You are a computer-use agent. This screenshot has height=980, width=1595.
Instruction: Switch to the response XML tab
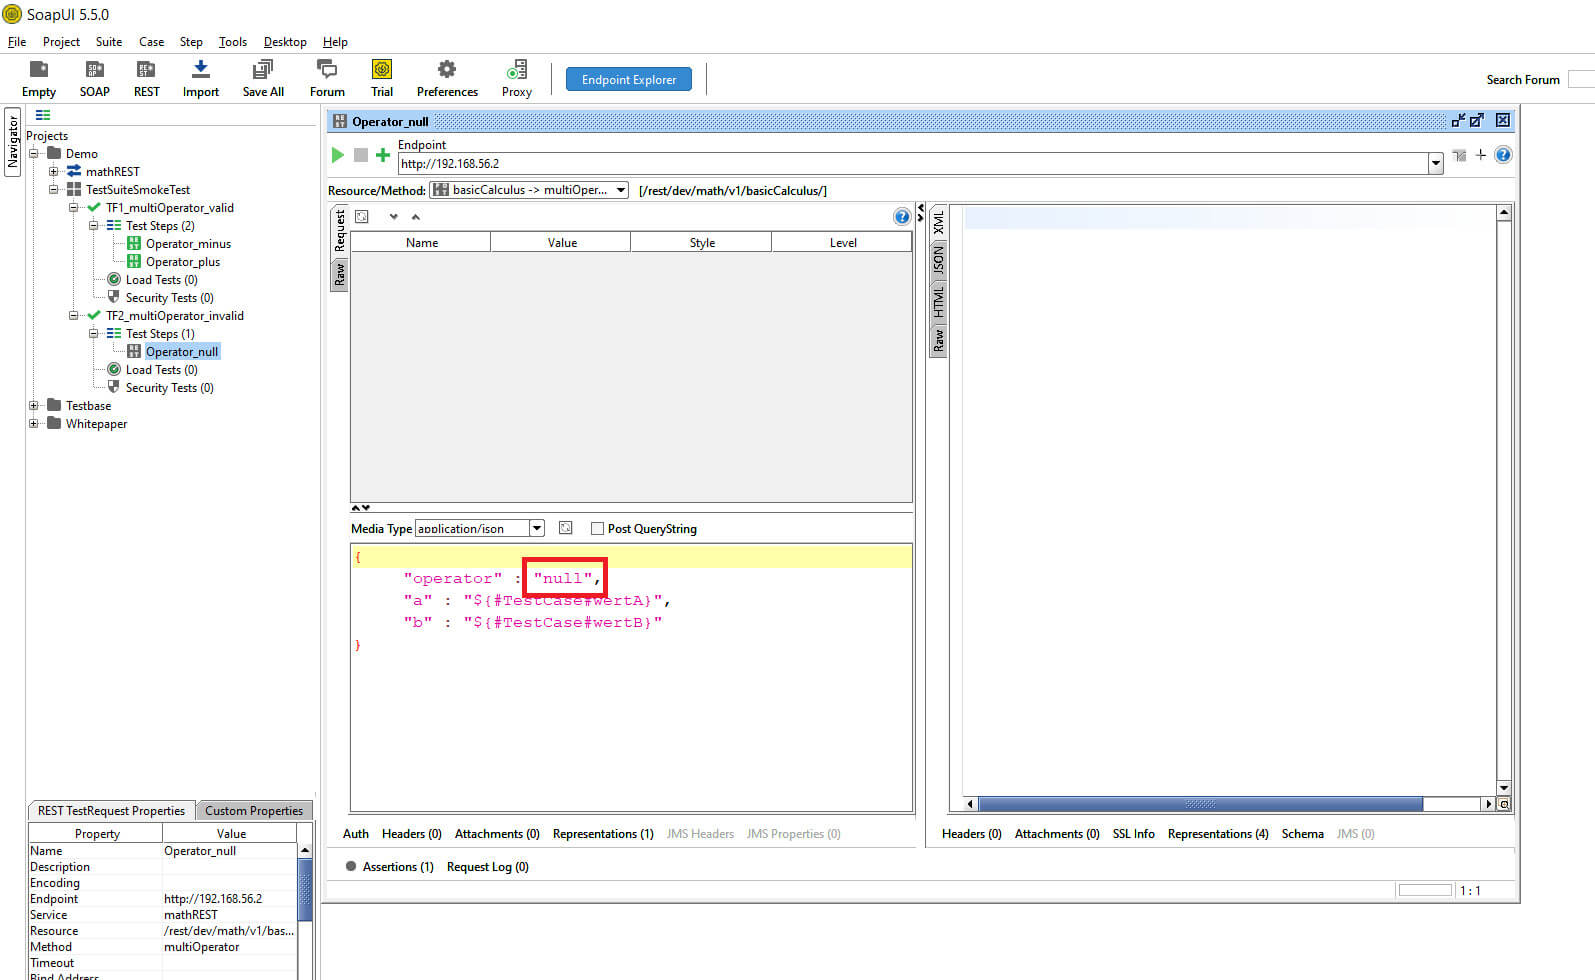pyautogui.click(x=938, y=222)
